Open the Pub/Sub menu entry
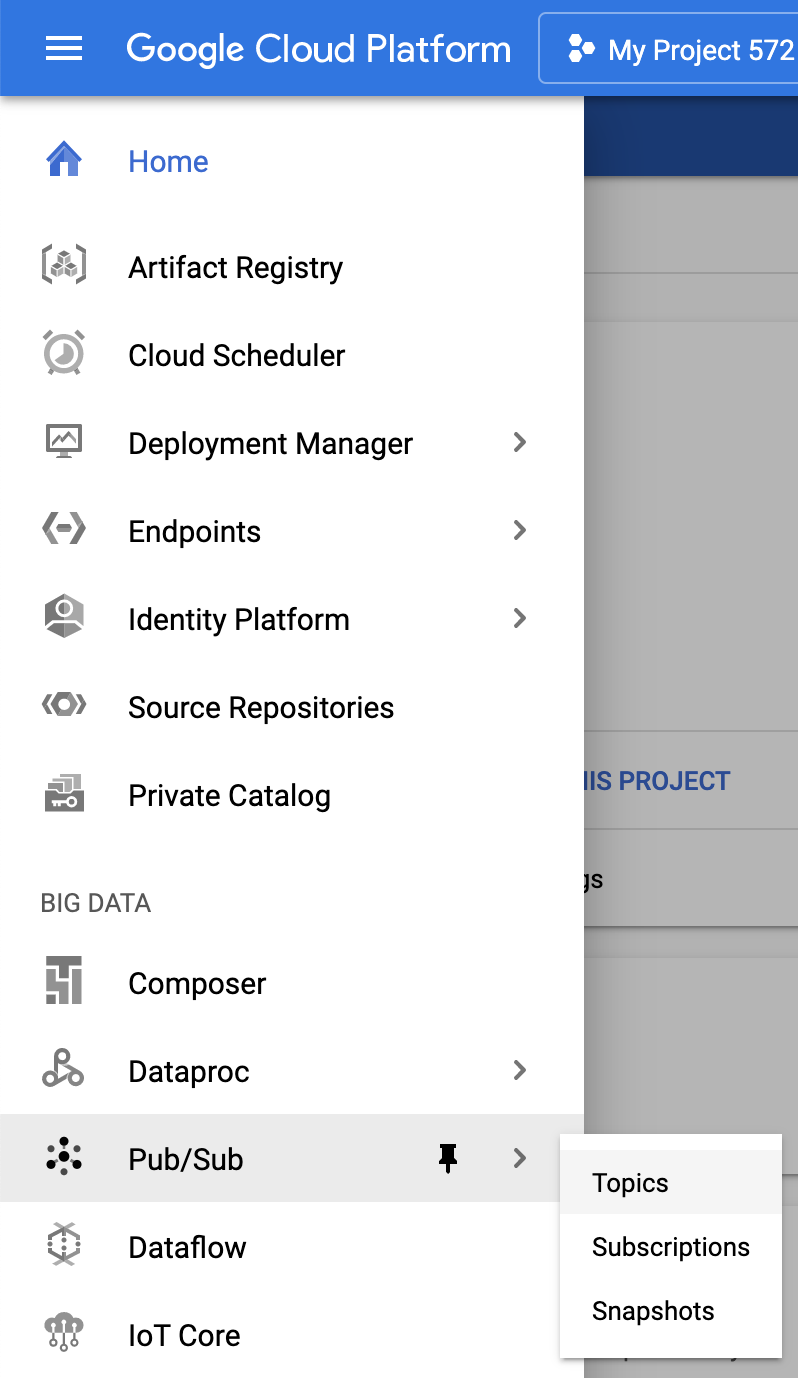798x1378 pixels. [186, 1159]
